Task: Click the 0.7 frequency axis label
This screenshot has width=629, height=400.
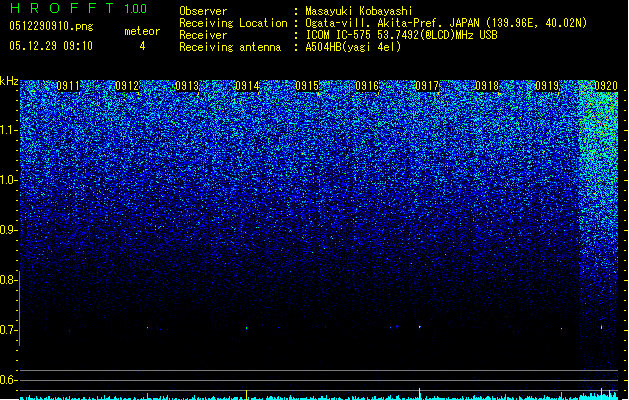Action: (x=9, y=330)
